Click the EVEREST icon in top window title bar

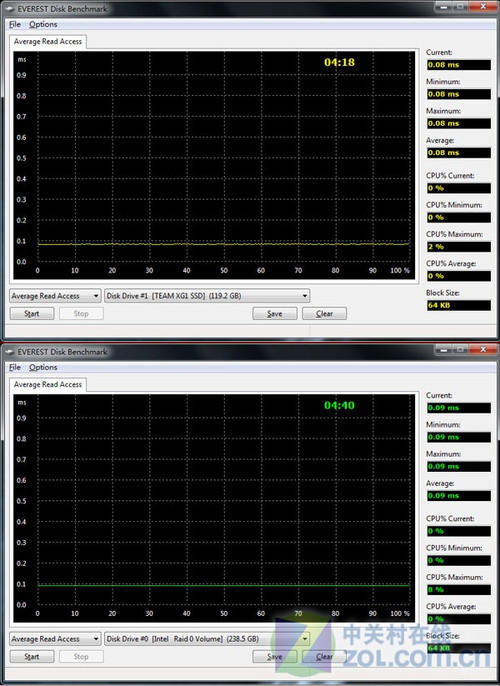point(10,9)
